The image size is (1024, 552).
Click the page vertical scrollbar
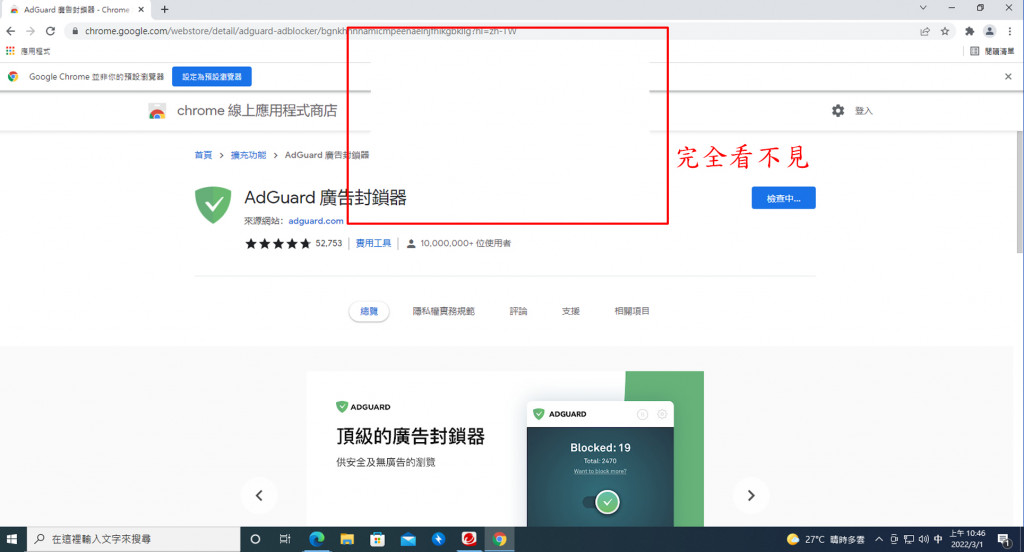pyautogui.click(x=1019, y=192)
